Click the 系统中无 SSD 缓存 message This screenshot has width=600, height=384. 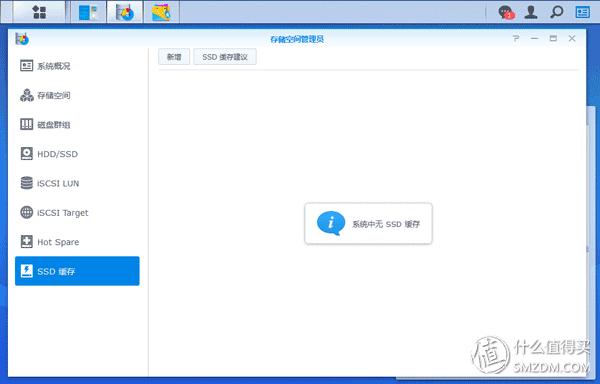point(386,224)
